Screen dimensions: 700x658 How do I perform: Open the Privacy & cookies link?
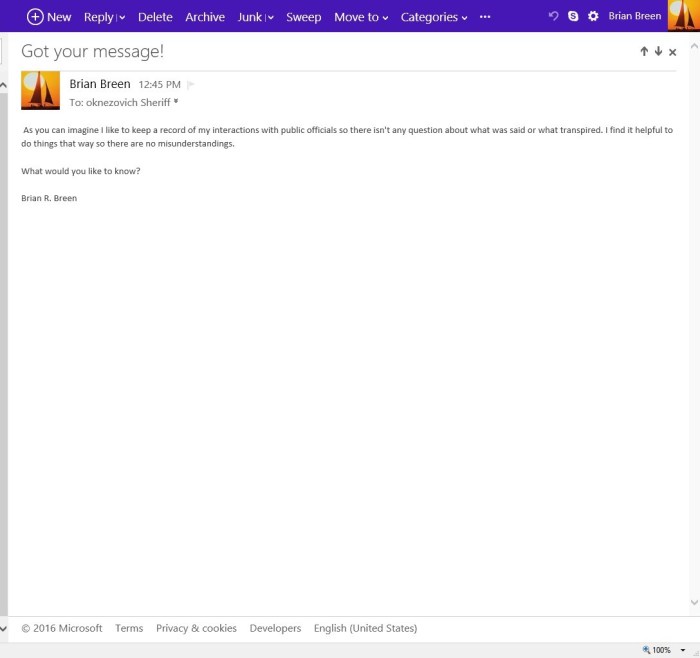coord(196,628)
